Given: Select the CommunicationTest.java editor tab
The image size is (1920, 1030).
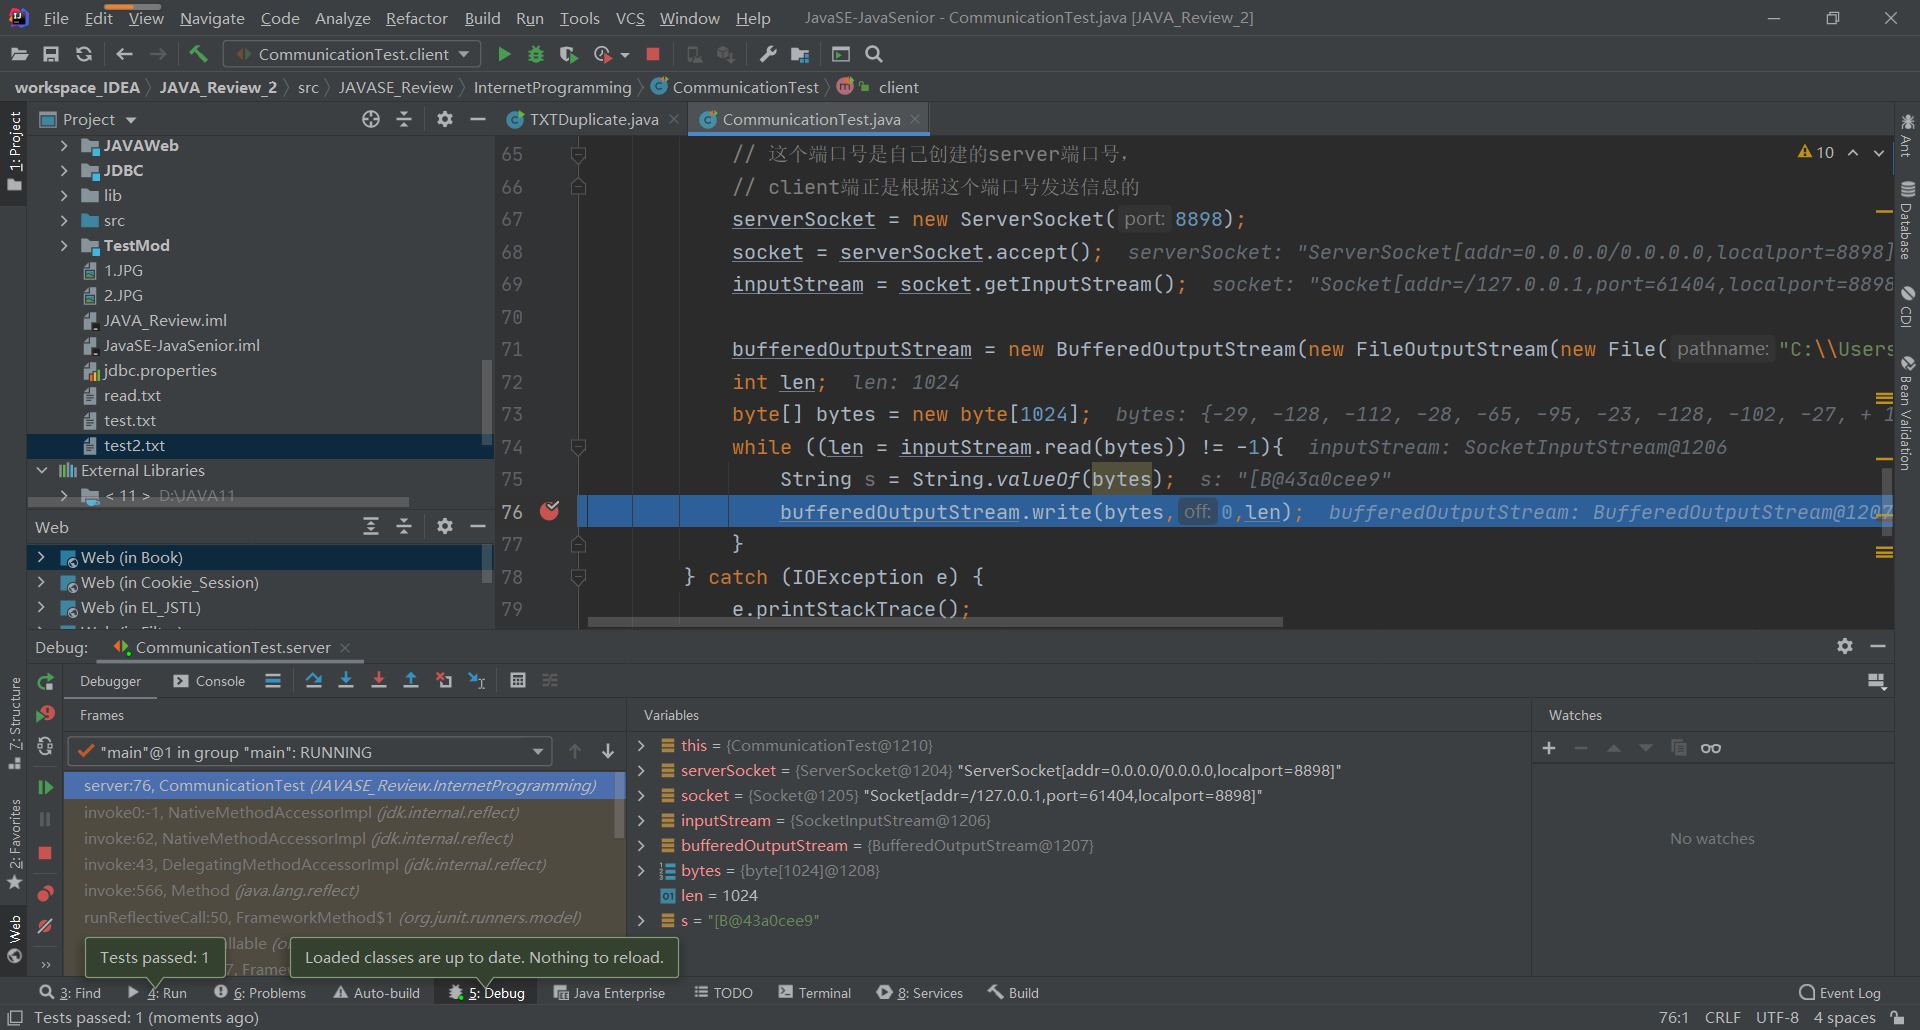Looking at the screenshot, I should [x=810, y=119].
